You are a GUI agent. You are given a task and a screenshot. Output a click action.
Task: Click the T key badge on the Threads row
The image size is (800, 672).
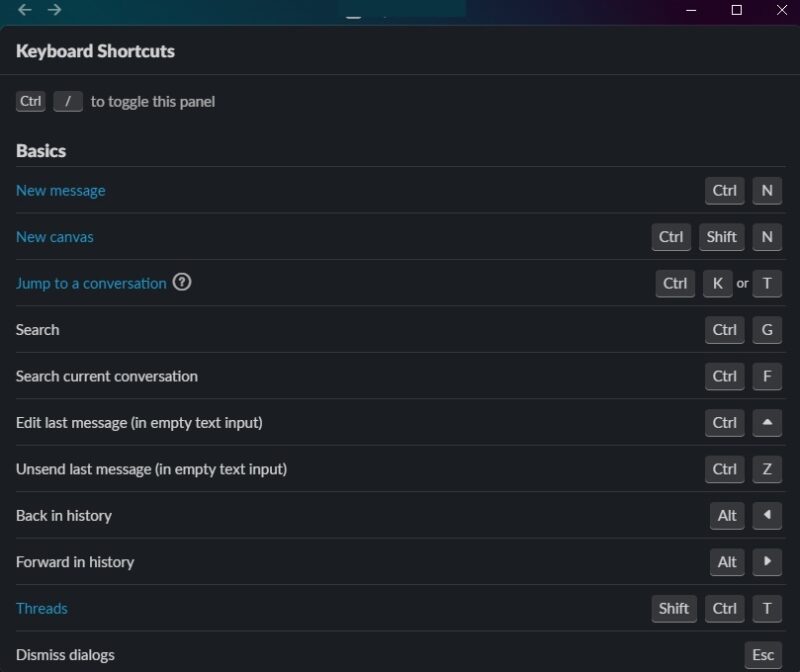[767, 608]
